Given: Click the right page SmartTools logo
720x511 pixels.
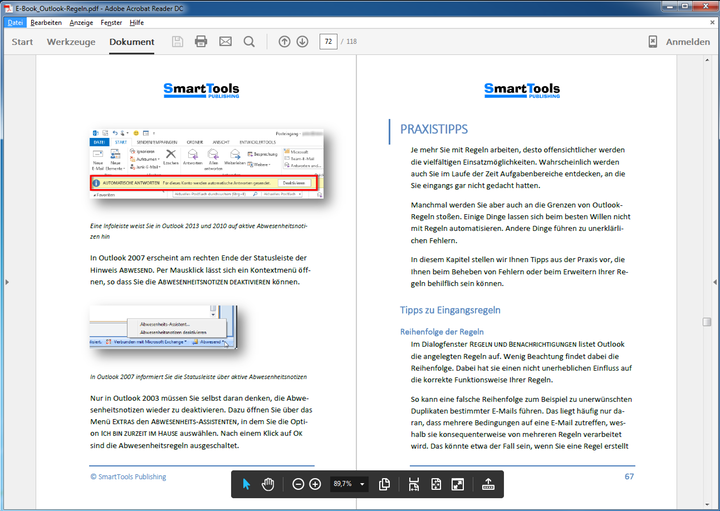Looking at the screenshot, I should pos(522,90).
